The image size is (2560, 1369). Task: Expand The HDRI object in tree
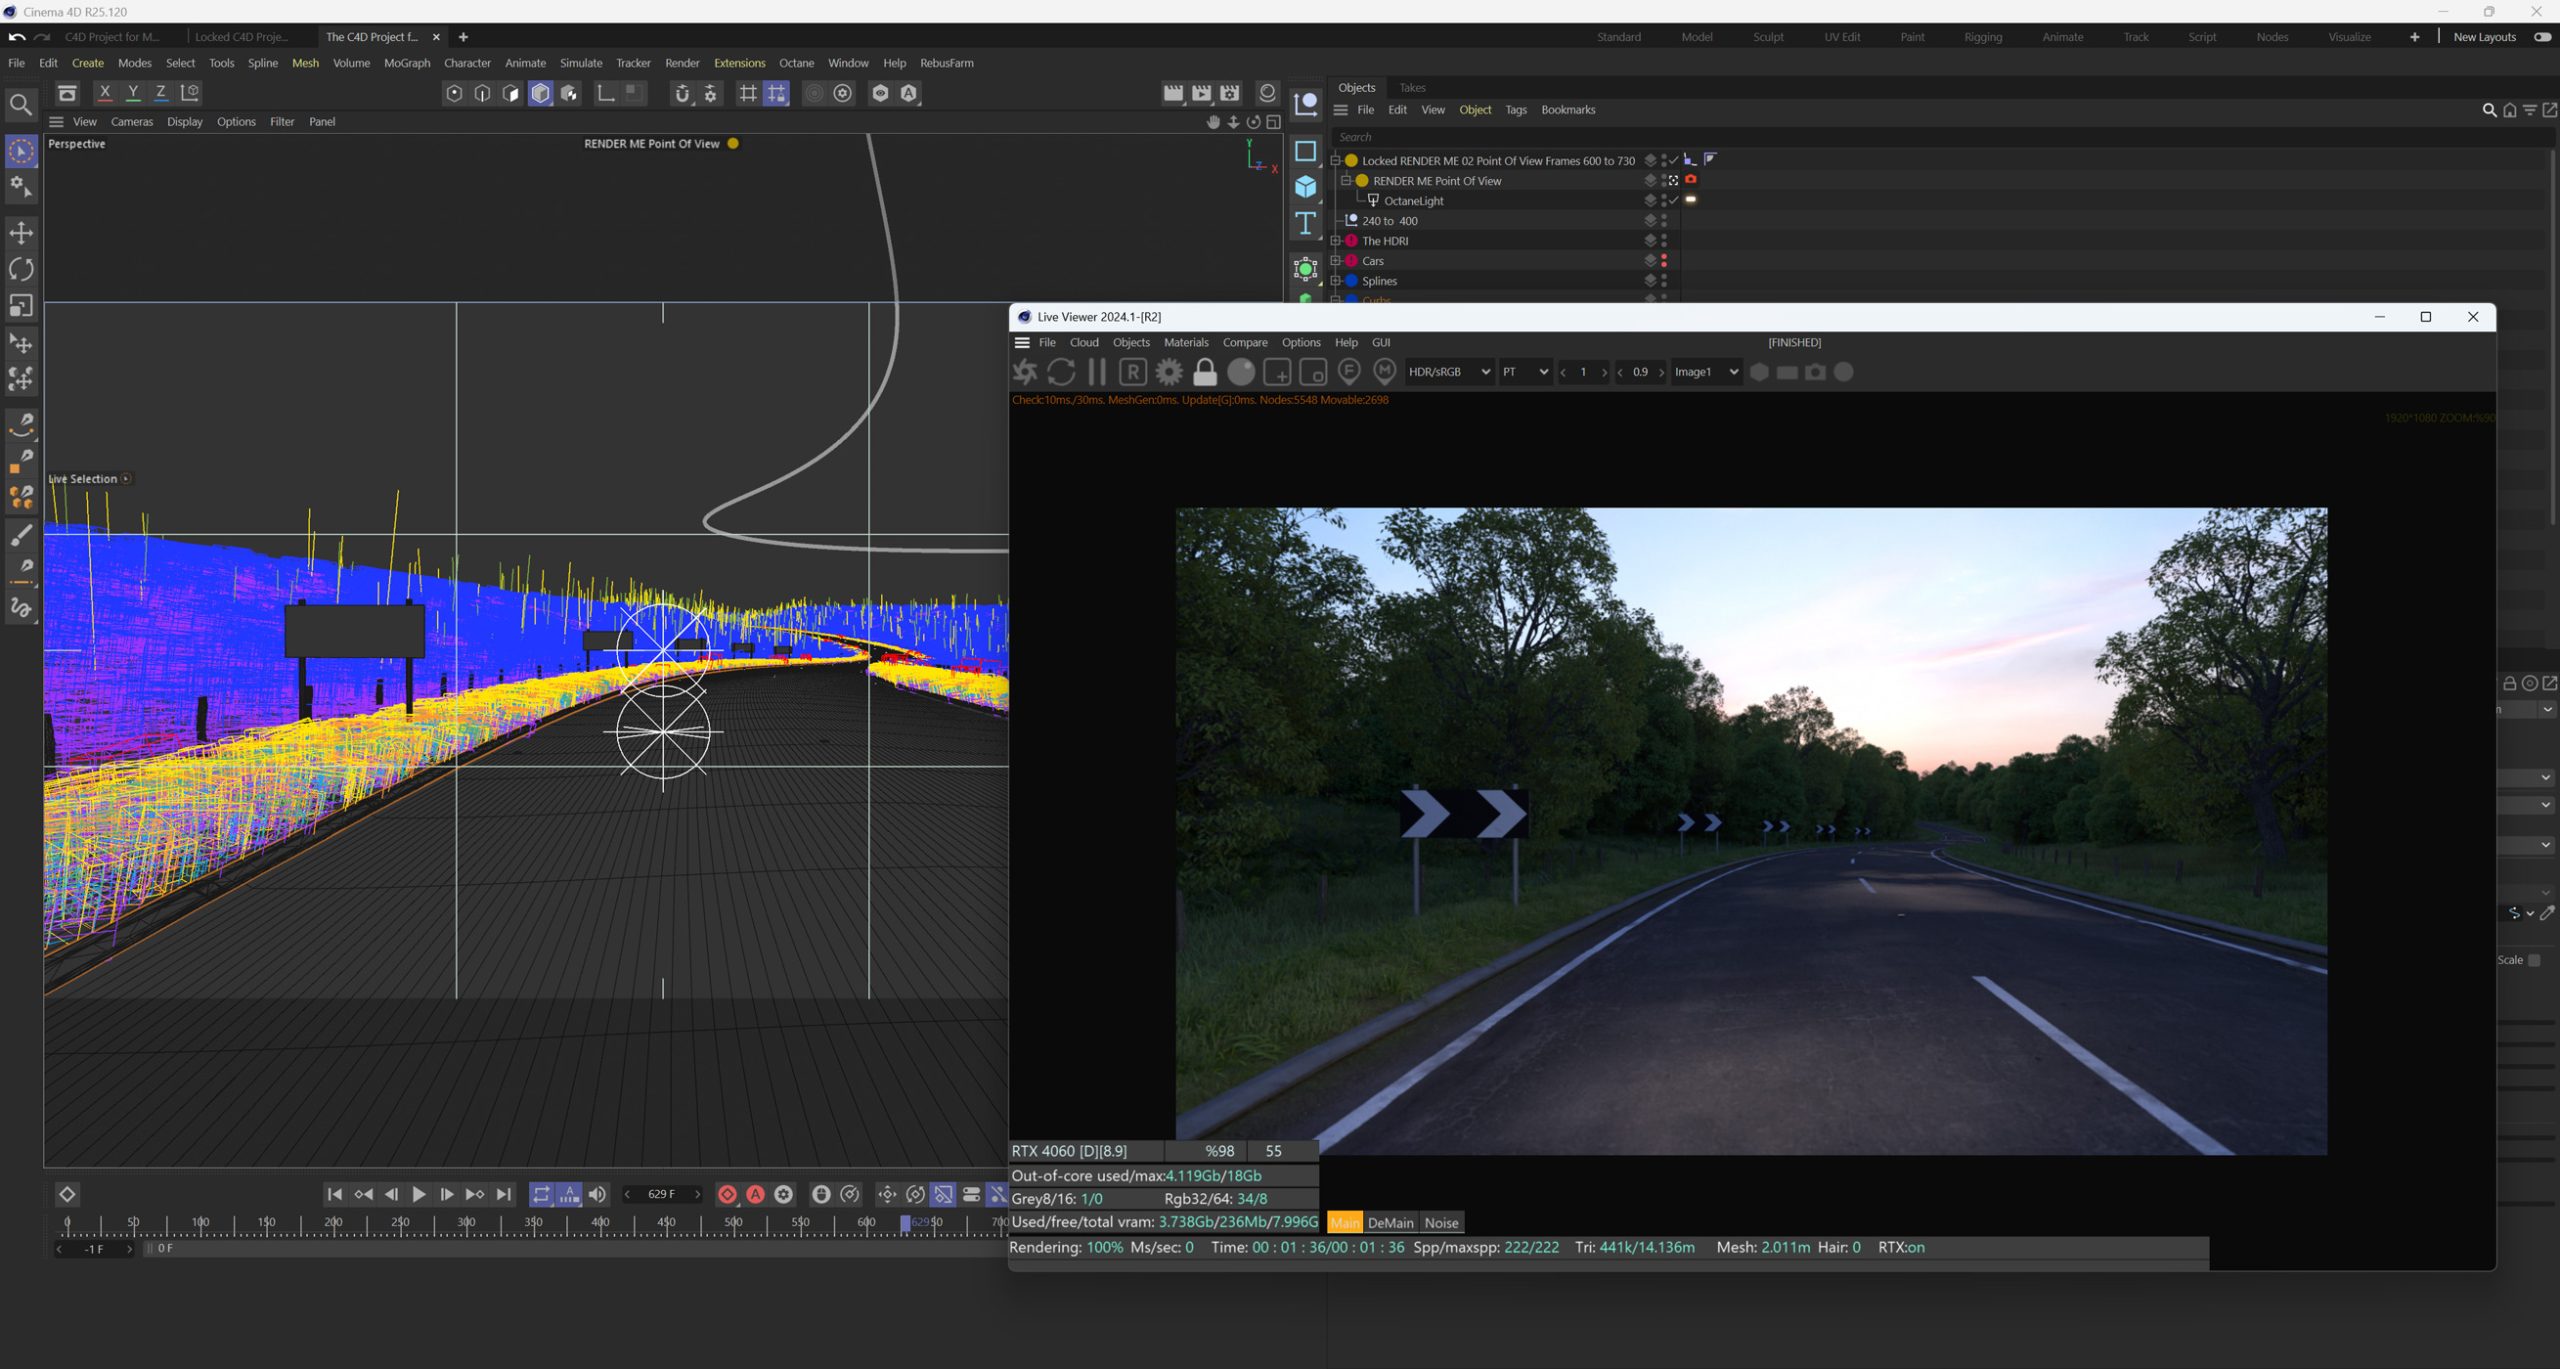1335,241
